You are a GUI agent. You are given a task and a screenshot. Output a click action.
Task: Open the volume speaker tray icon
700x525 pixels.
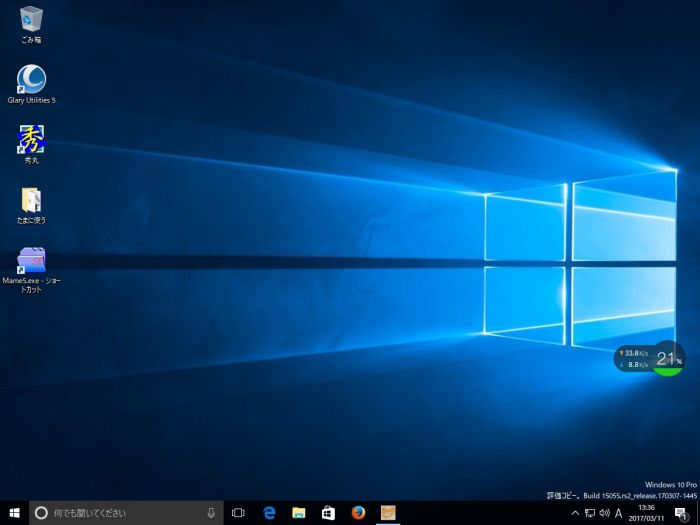[603, 513]
